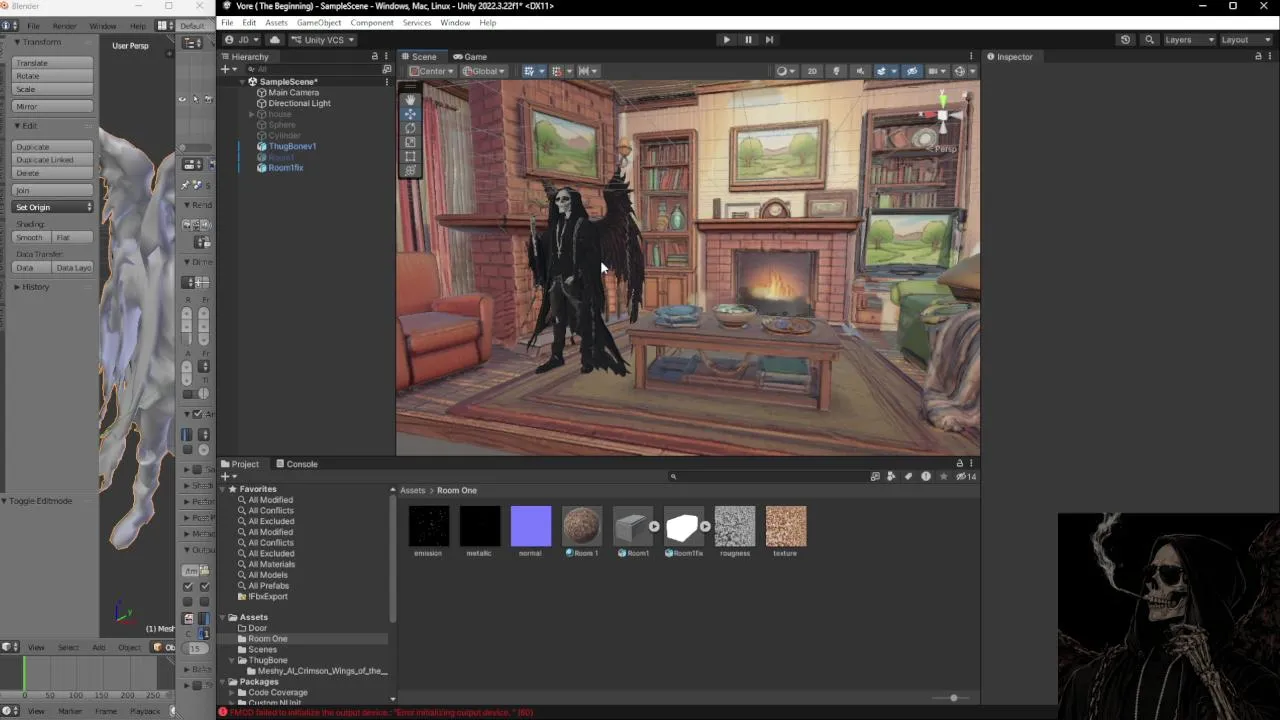Select the Transform tool in Scene
The image size is (1280, 720).
tap(410, 170)
